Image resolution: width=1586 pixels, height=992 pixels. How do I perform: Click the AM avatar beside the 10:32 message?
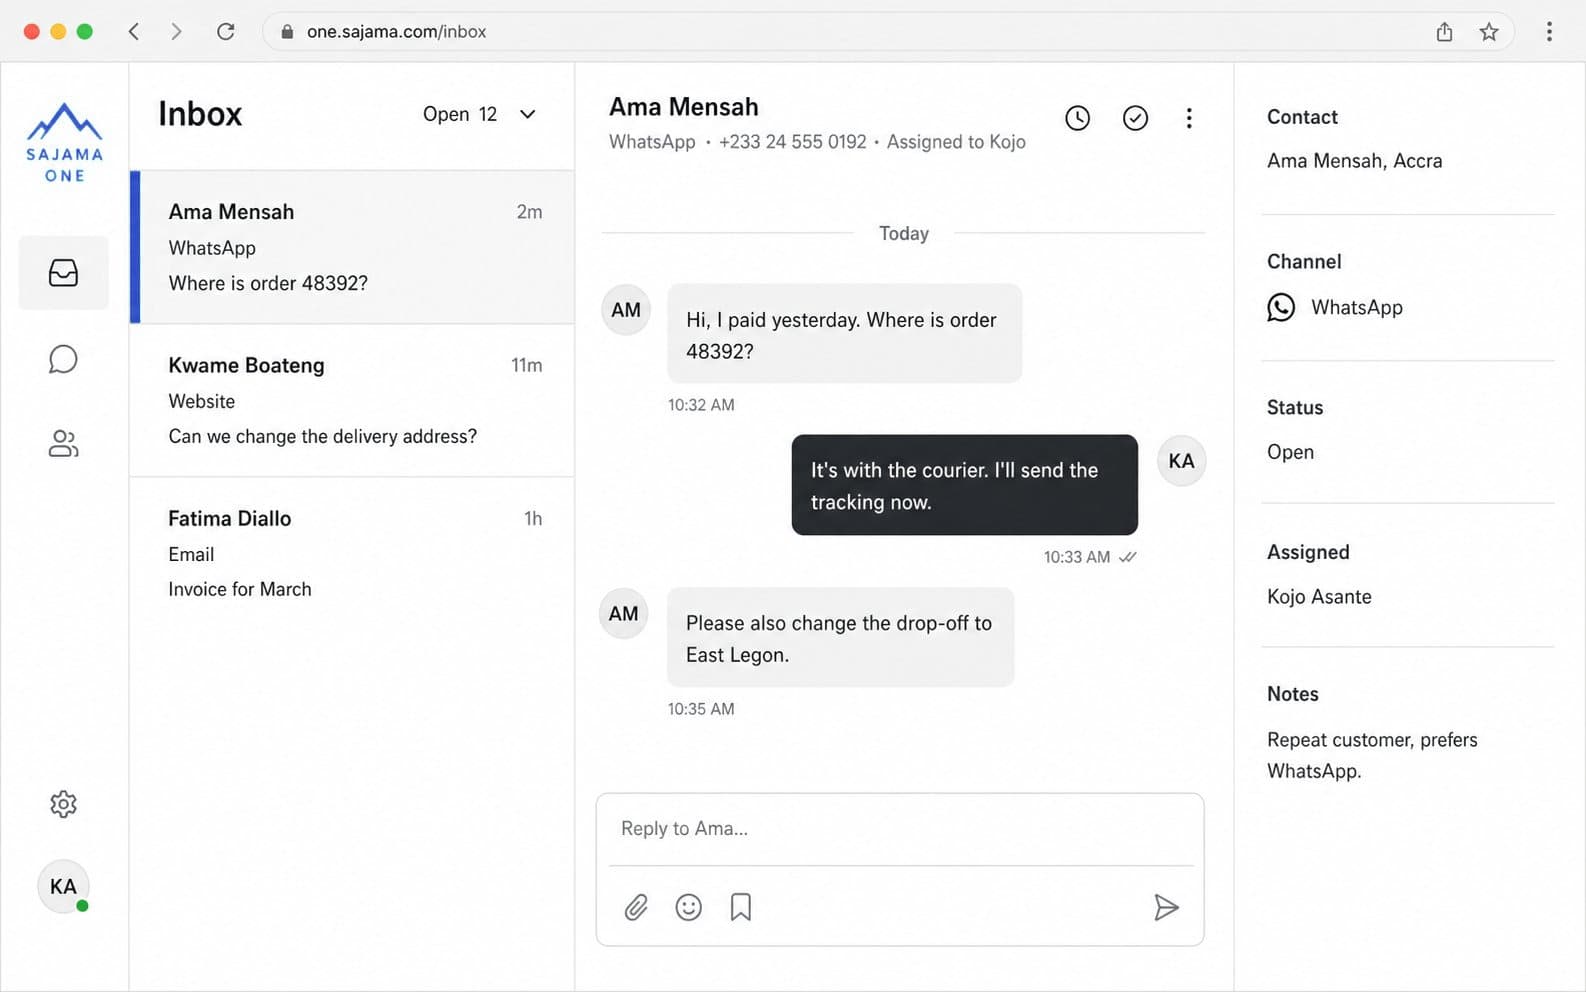[626, 309]
